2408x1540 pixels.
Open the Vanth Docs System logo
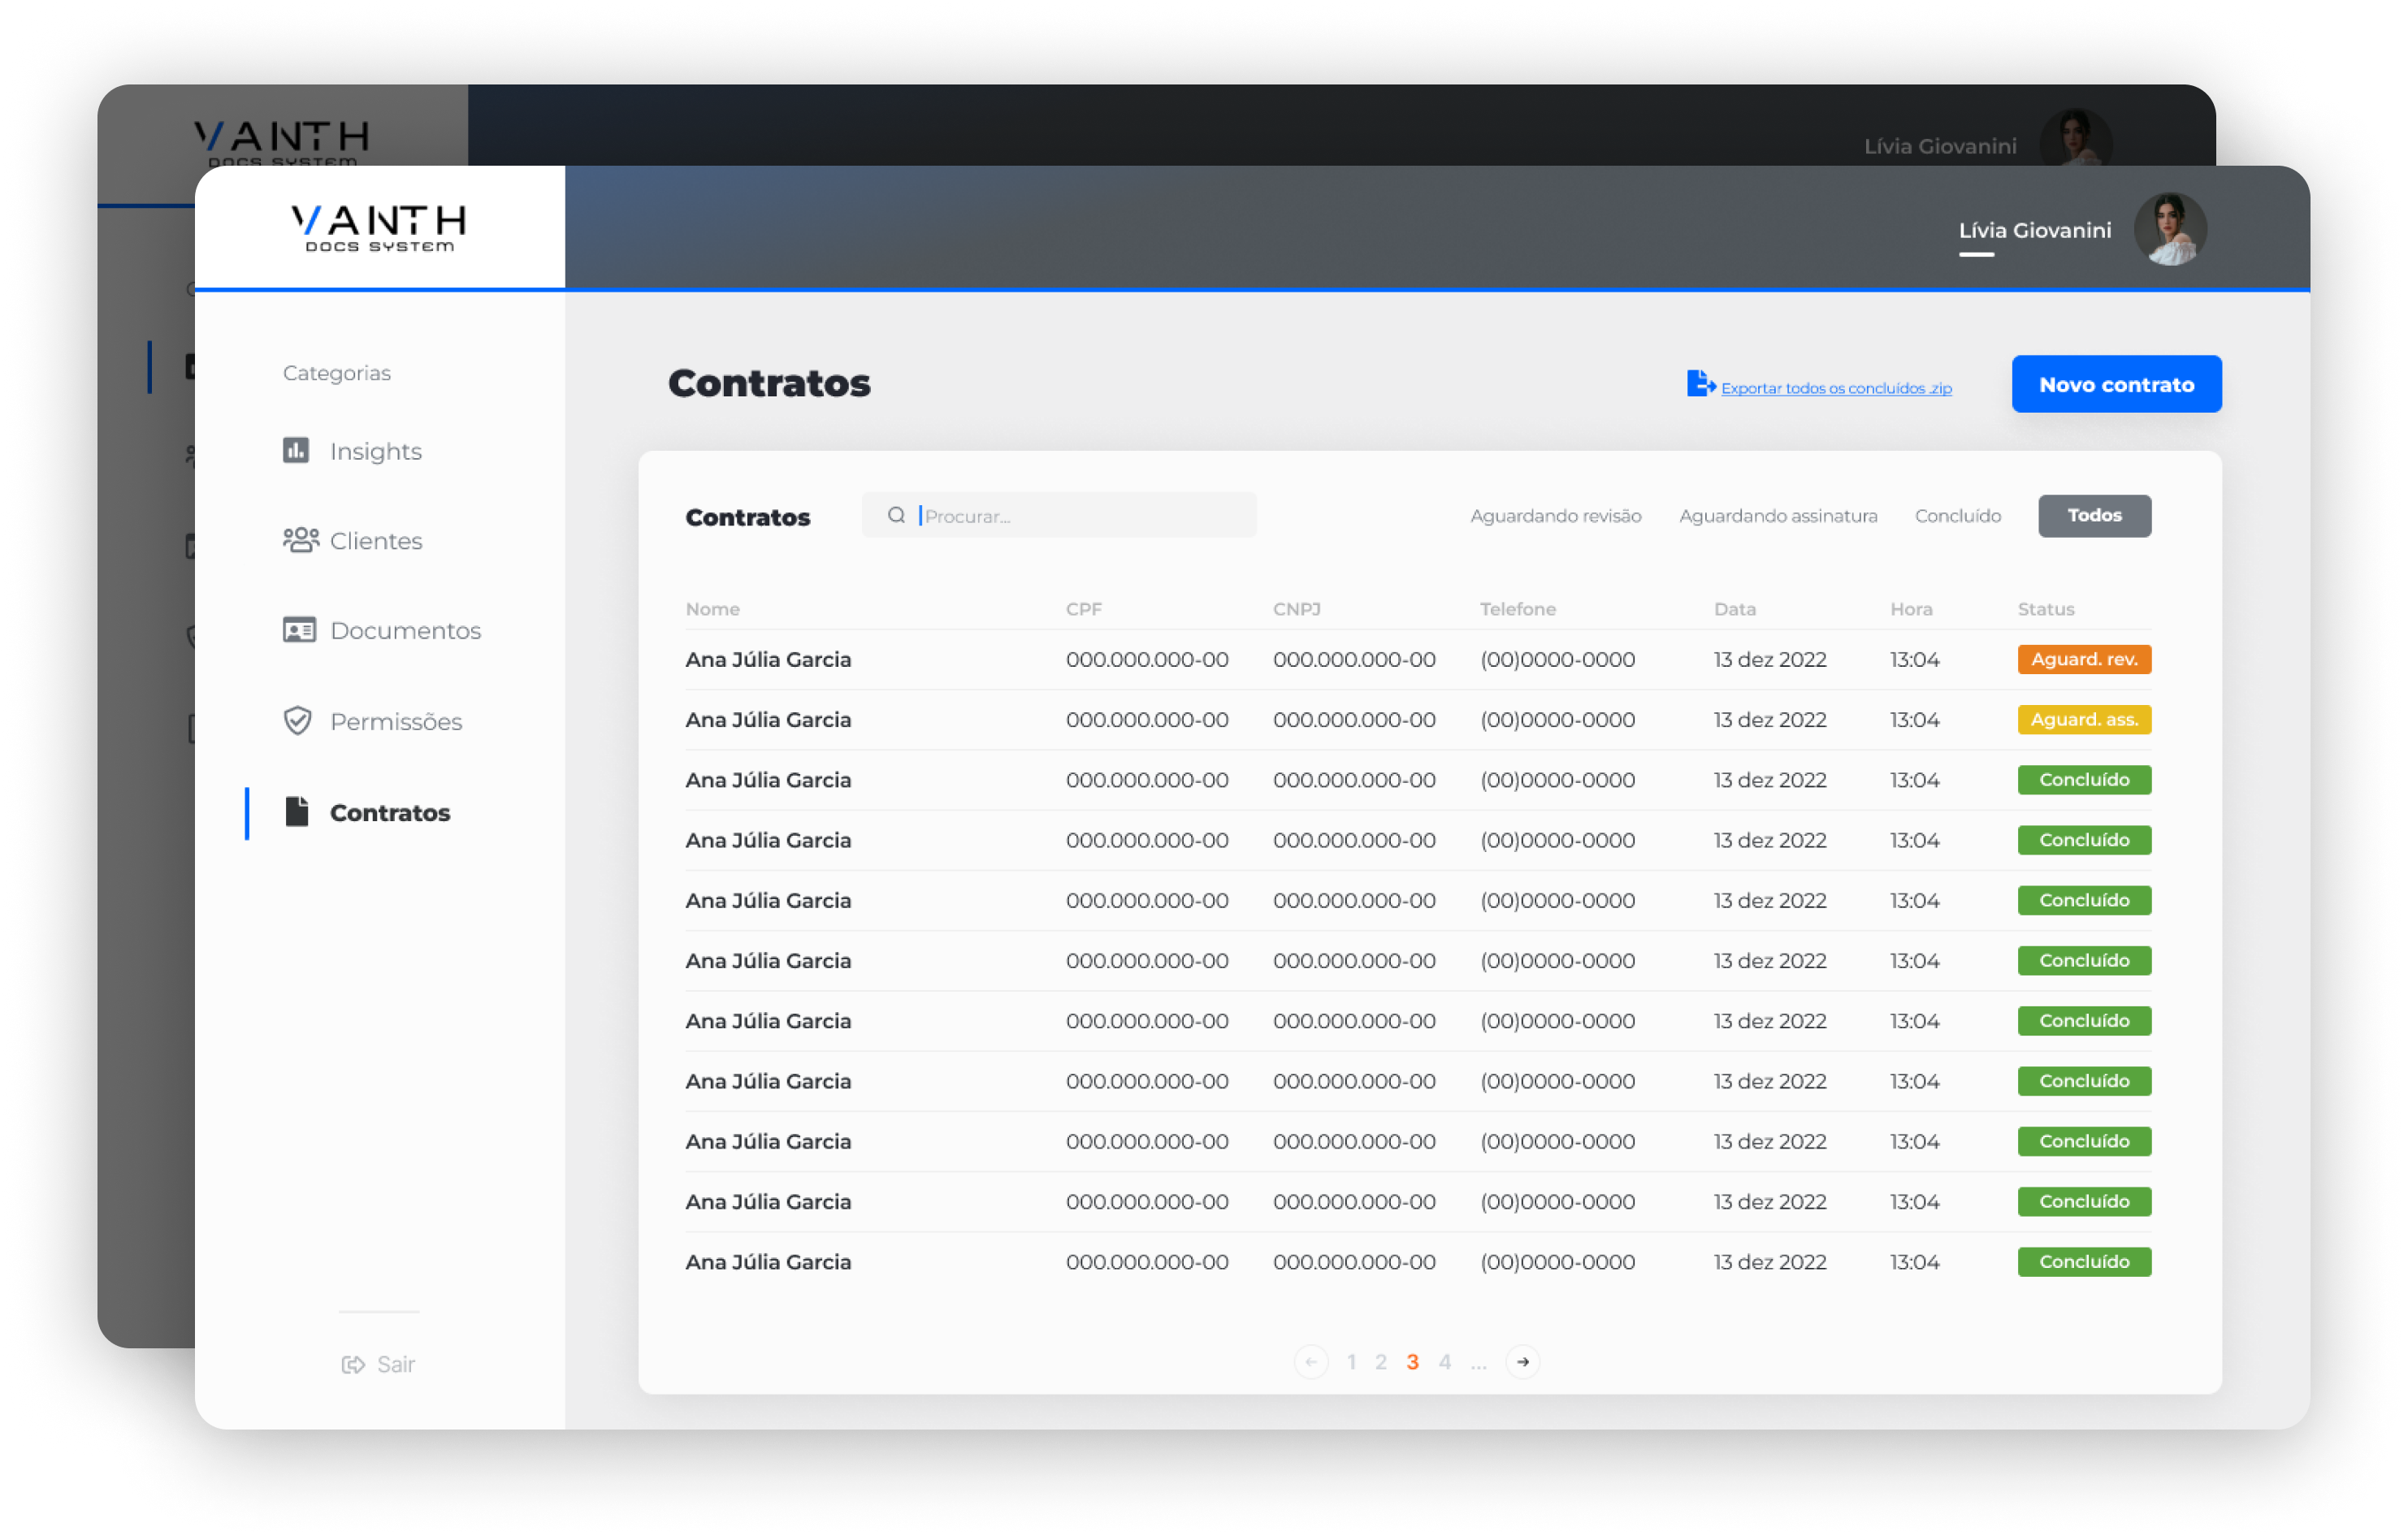[x=379, y=228]
